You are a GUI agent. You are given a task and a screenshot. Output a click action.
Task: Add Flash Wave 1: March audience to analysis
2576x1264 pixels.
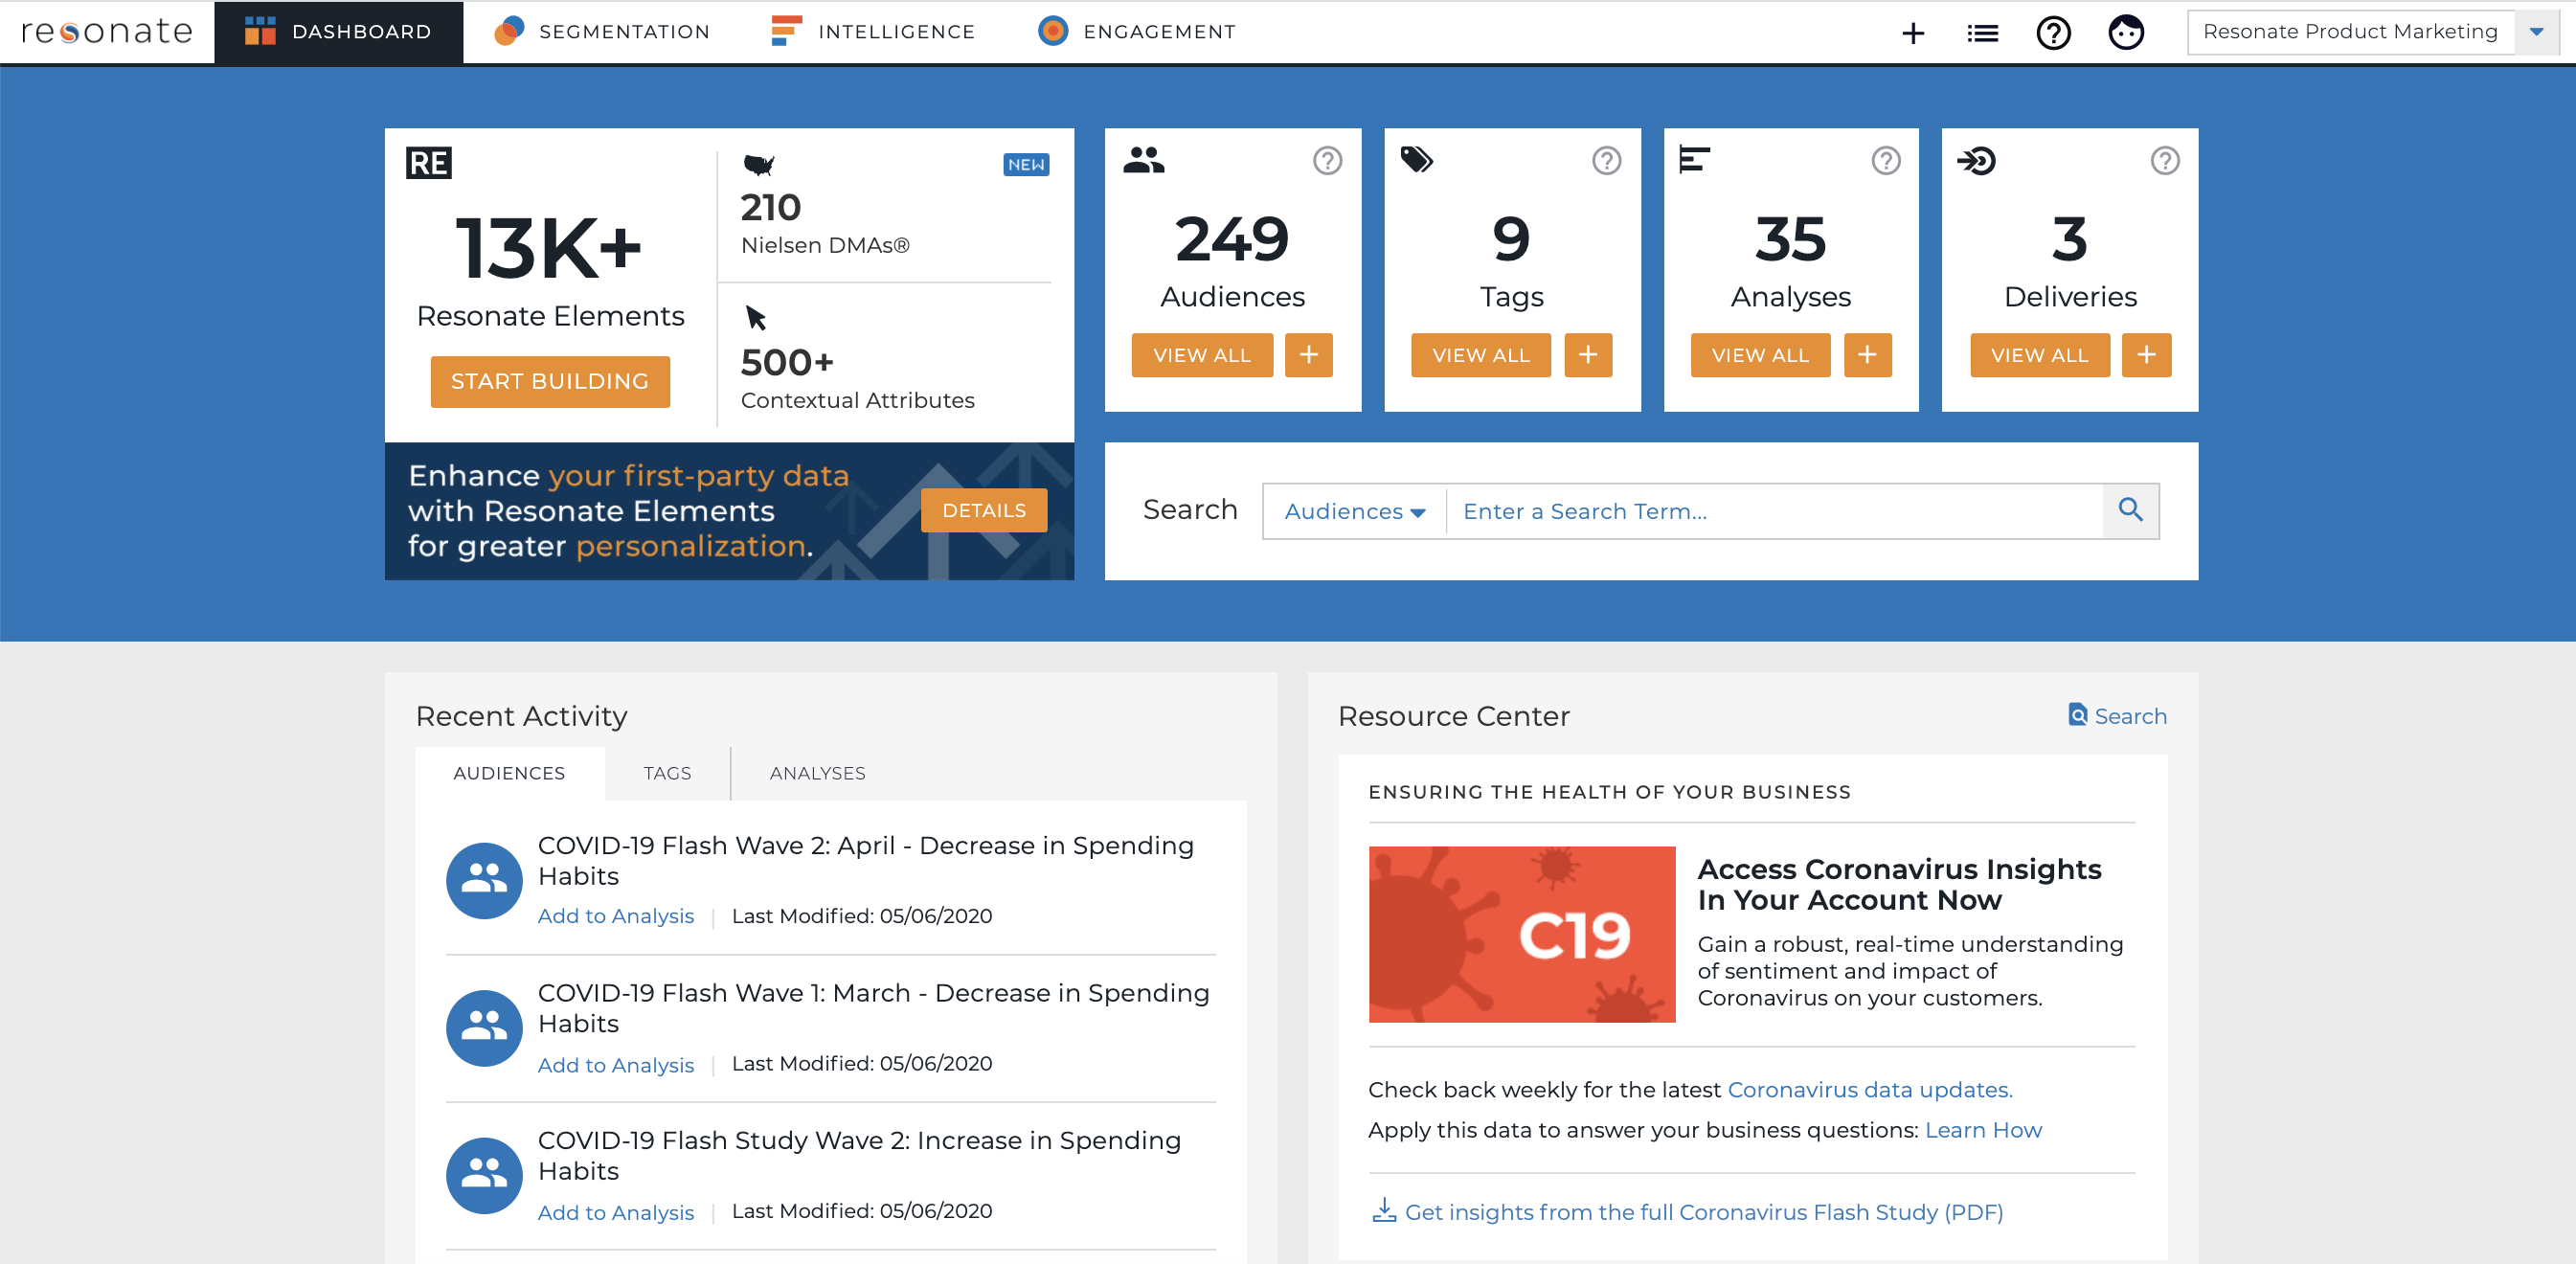[615, 1065]
